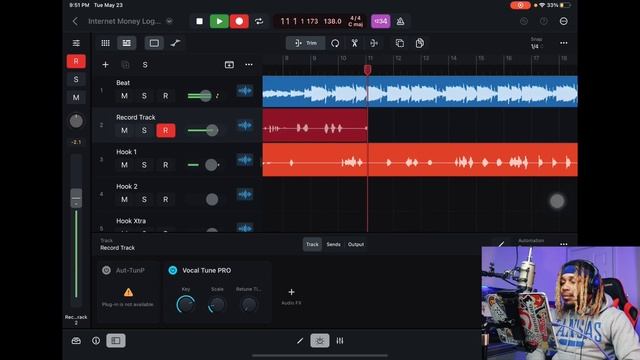Image resolution: width=640 pixels, height=360 pixels.
Task: Click the import track icon in header
Action: pos(229,64)
